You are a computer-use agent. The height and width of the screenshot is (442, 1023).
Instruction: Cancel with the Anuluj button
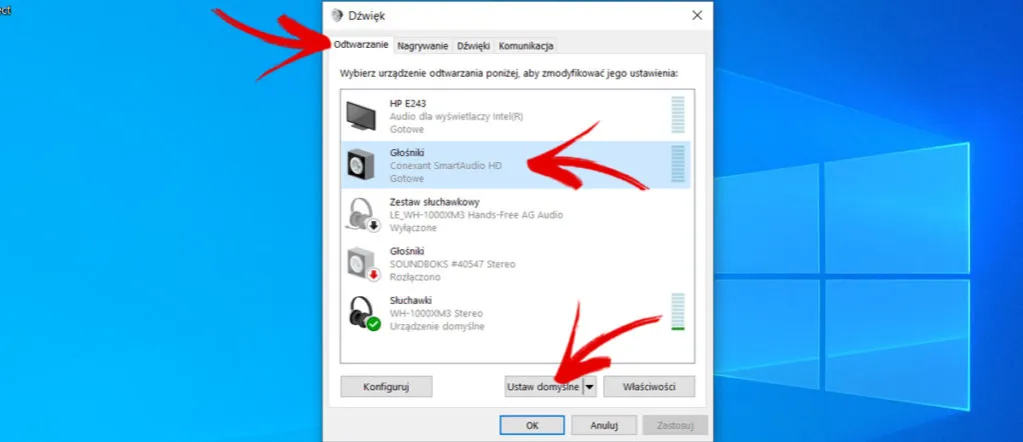pos(603,425)
